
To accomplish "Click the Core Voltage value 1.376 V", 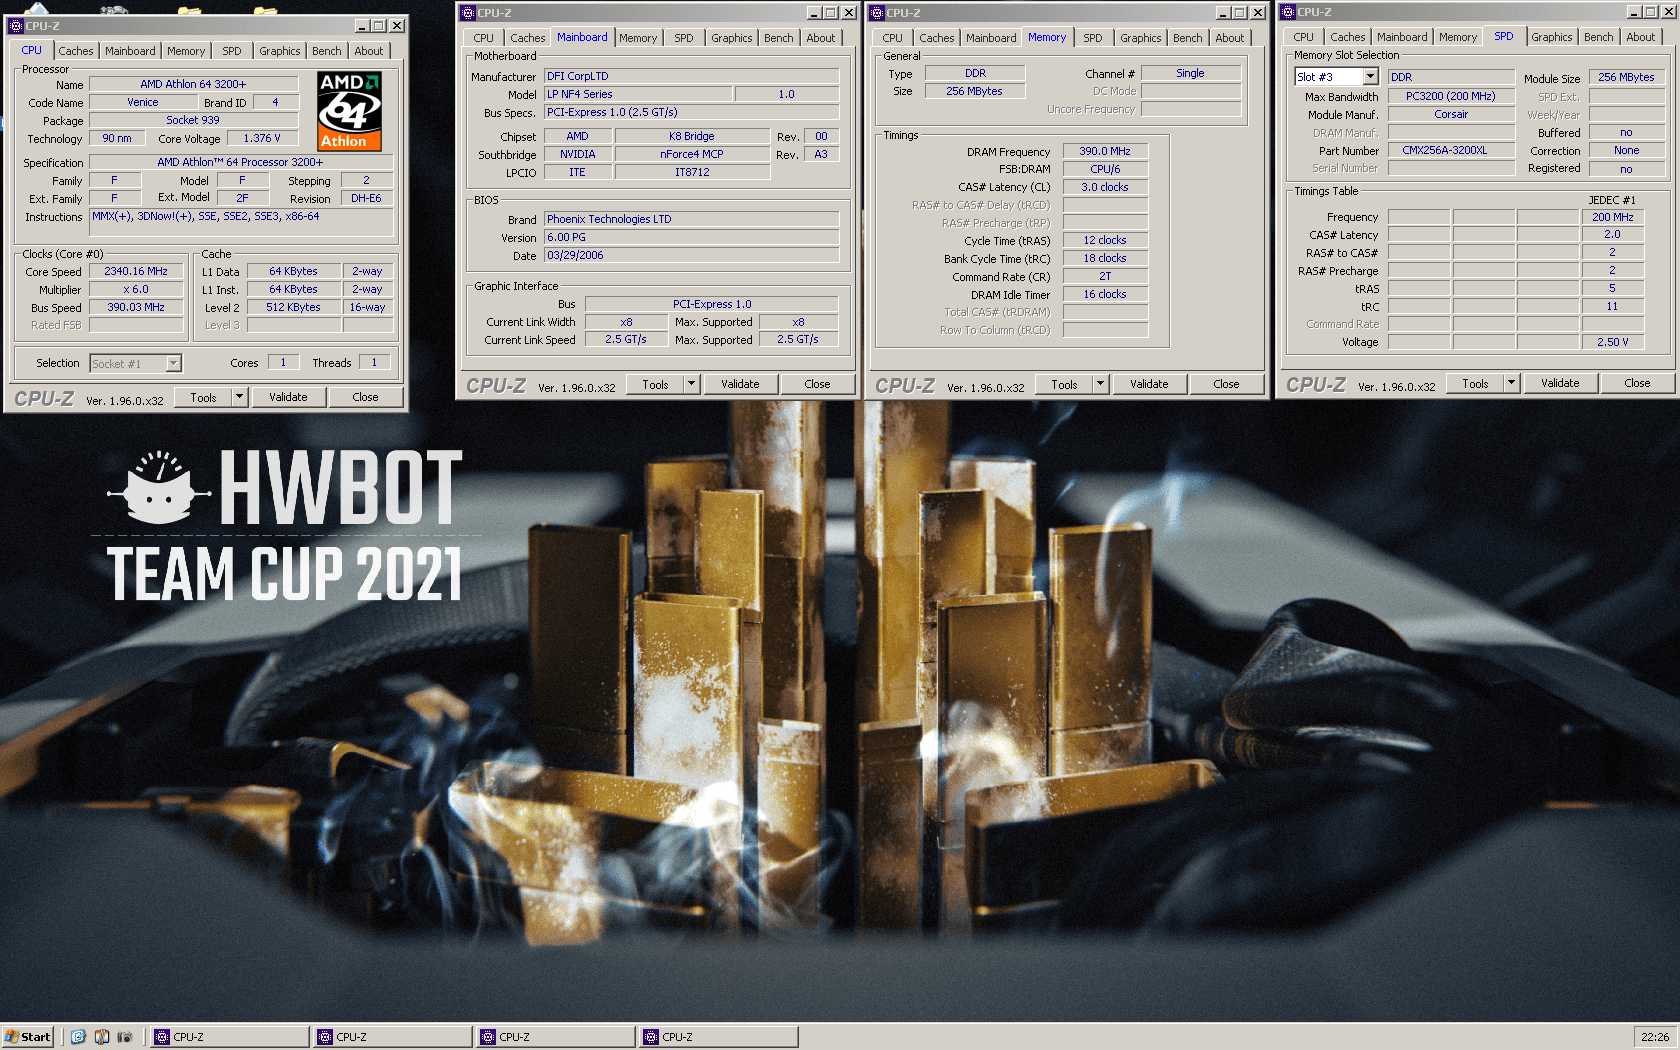I will [x=262, y=138].
